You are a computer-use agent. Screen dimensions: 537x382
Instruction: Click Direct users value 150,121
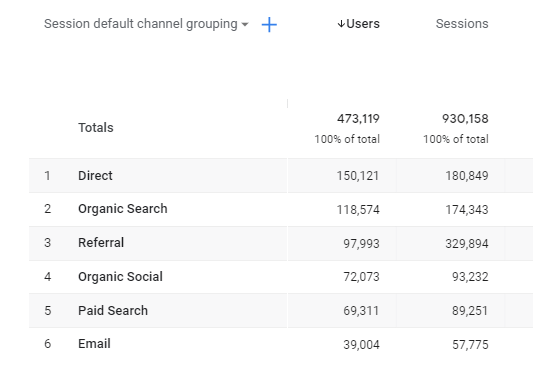[x=358, y=176]
